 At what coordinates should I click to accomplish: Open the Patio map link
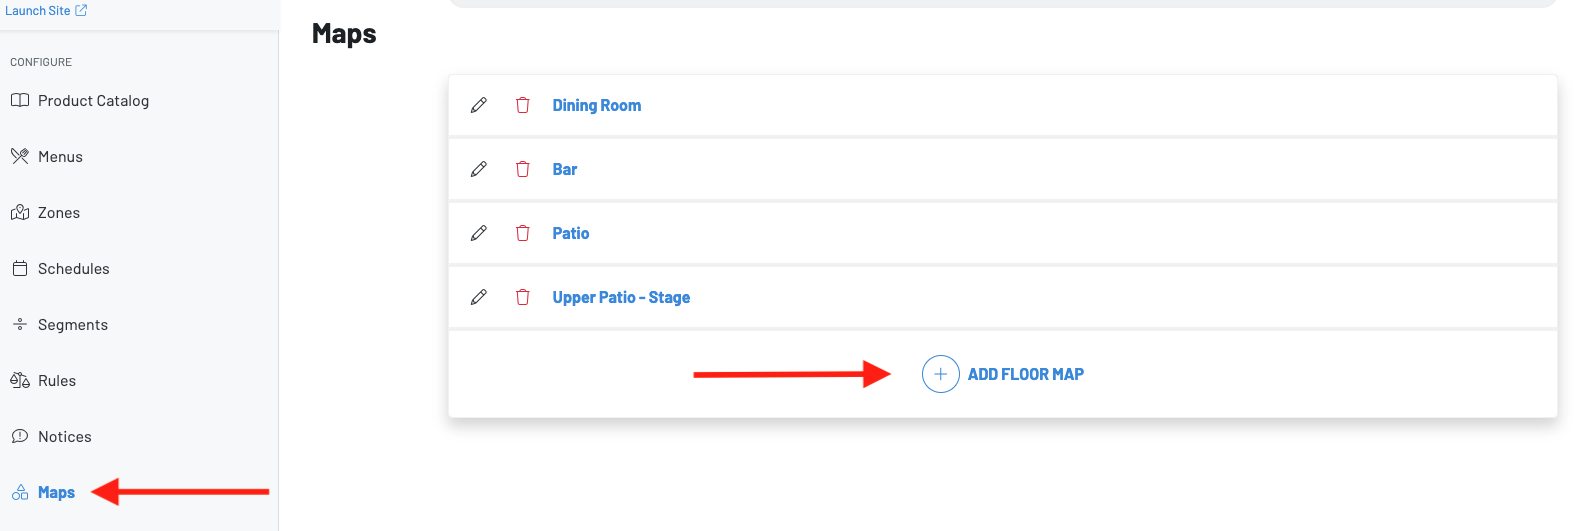pyautogui.click(x=571, y=233)
